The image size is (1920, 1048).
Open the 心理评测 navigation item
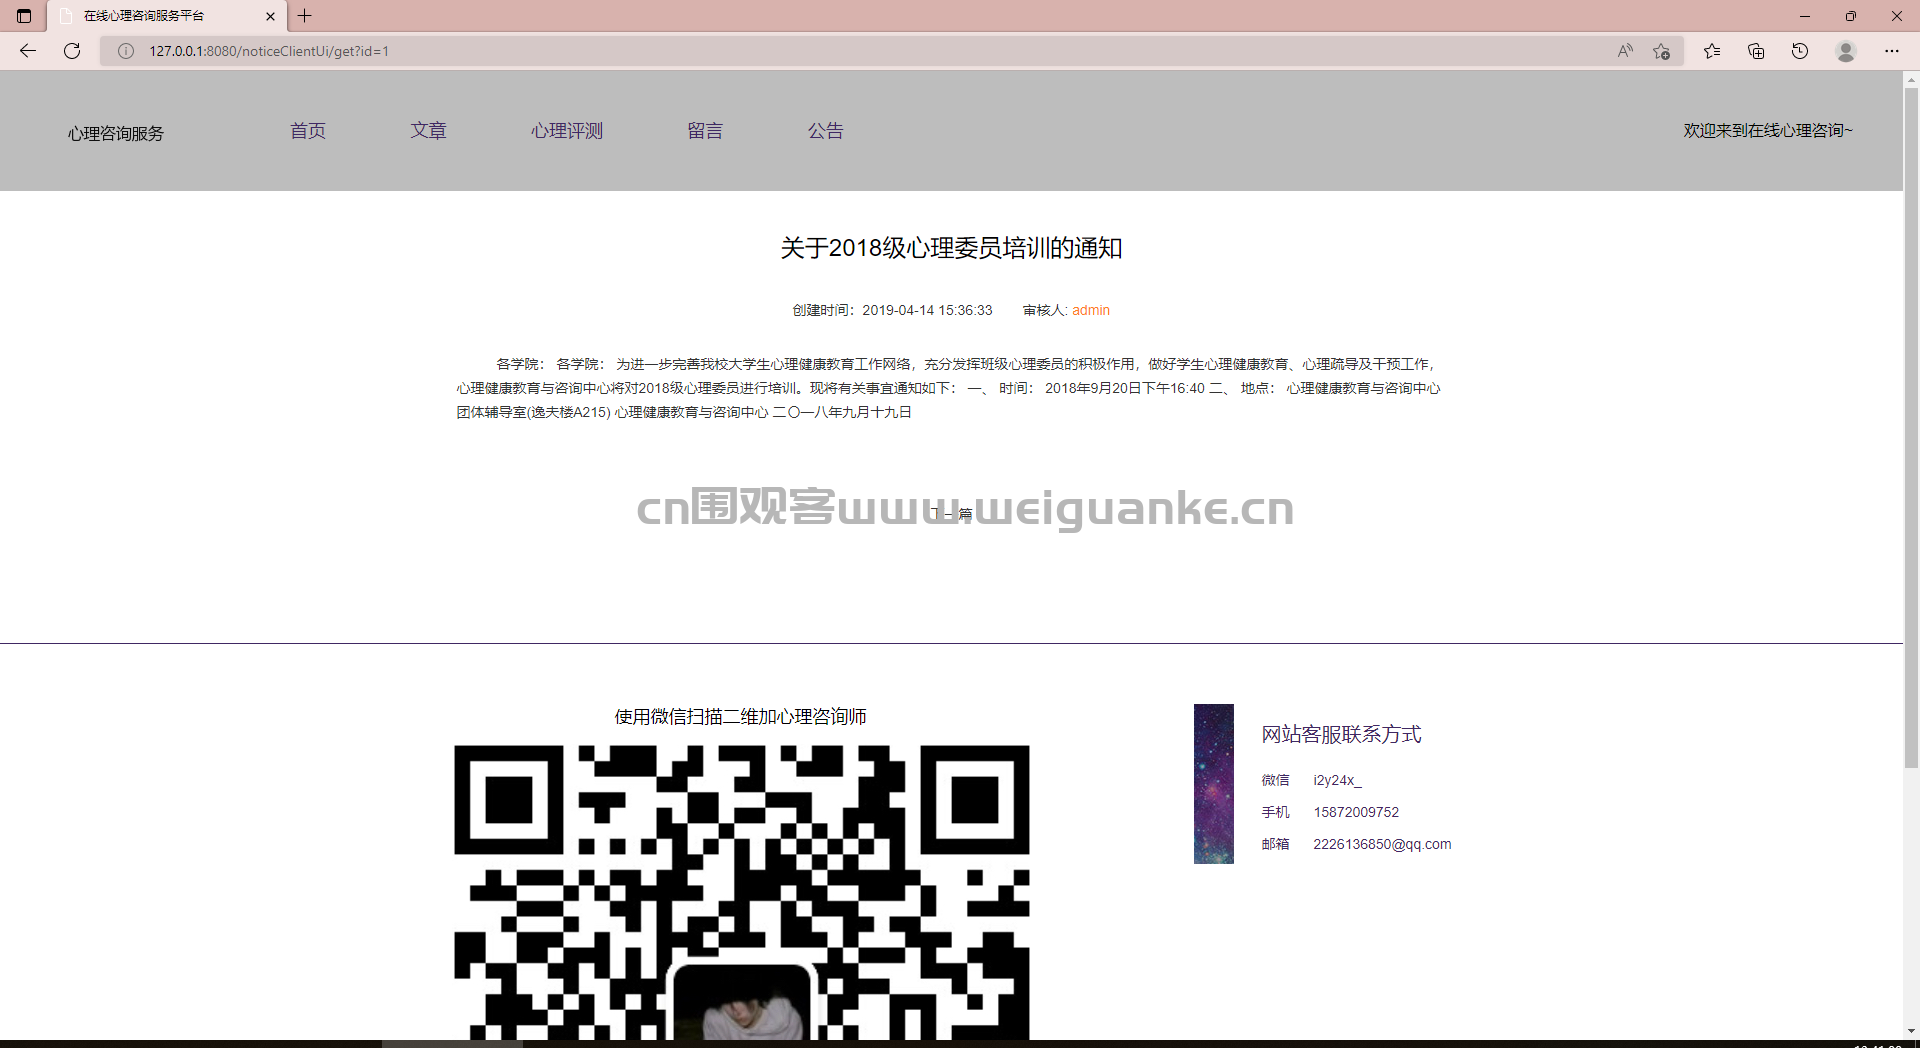coord(567,131)
